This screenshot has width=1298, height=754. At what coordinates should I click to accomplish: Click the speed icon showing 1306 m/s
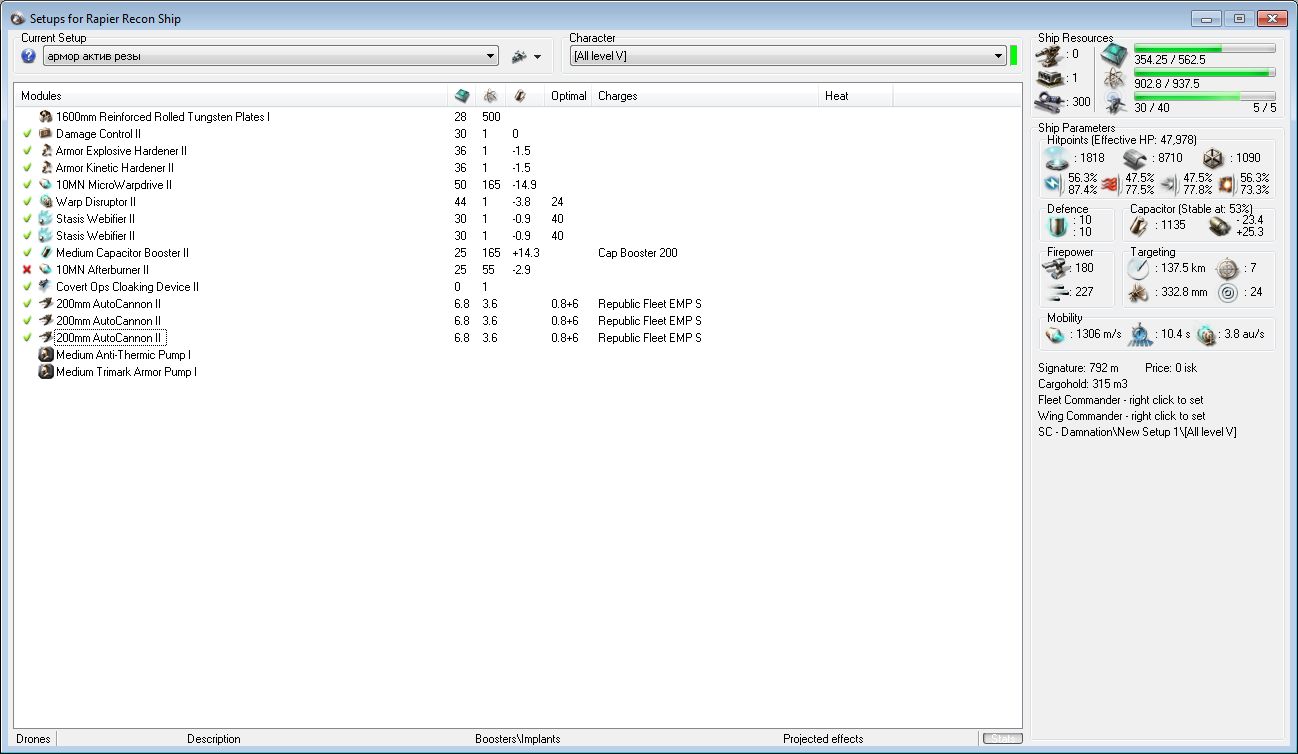(x=1055, y=335)
